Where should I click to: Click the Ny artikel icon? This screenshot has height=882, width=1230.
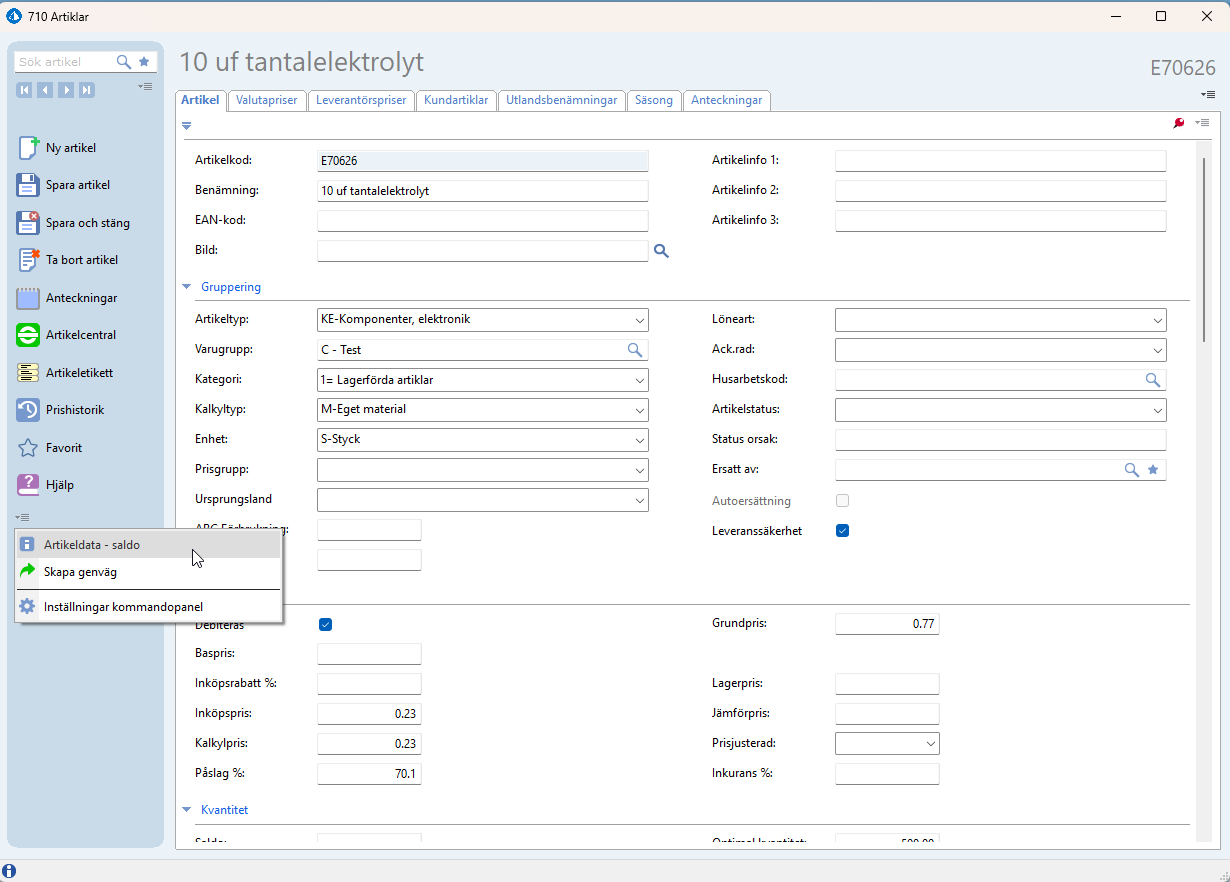(x=29, y=148)
